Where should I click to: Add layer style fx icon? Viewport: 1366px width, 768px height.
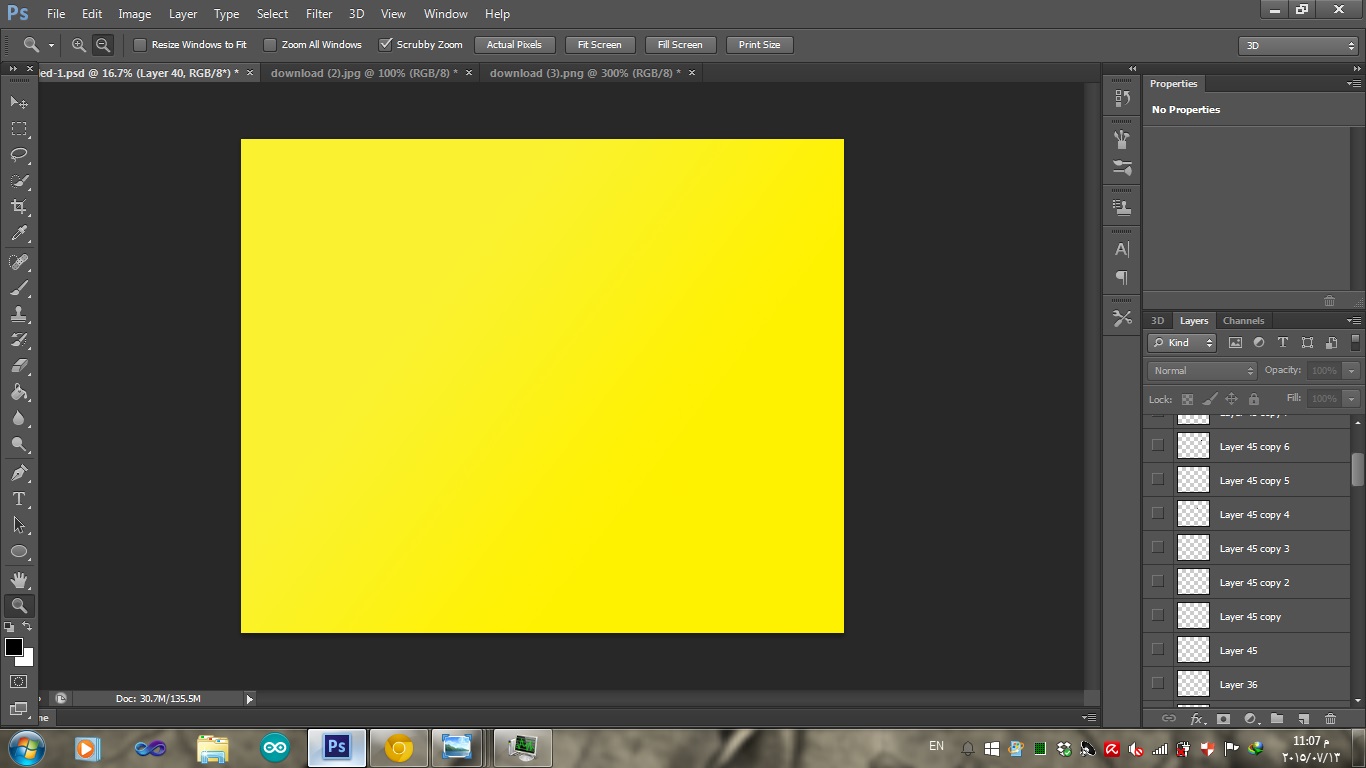(1196, 719)
